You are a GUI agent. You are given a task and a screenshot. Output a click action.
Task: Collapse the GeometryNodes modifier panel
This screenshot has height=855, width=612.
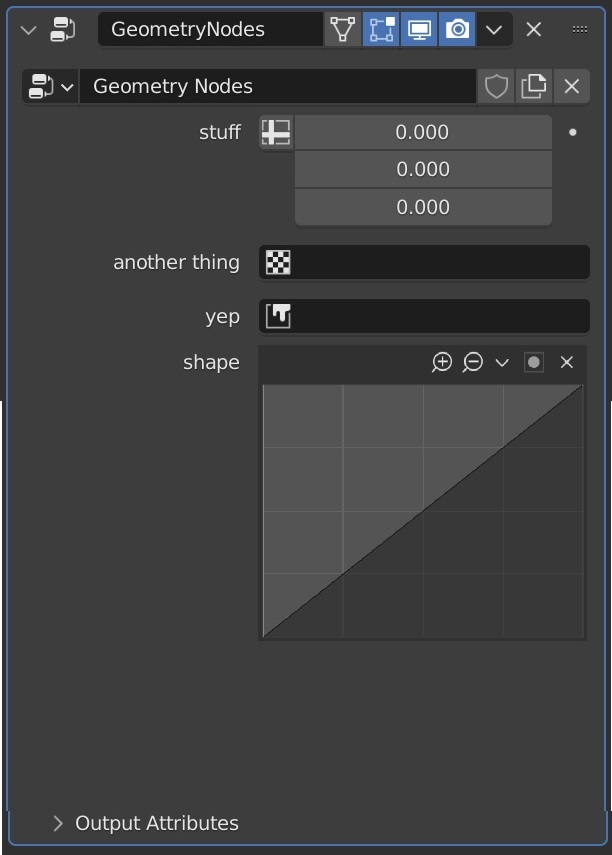point(28,29)
